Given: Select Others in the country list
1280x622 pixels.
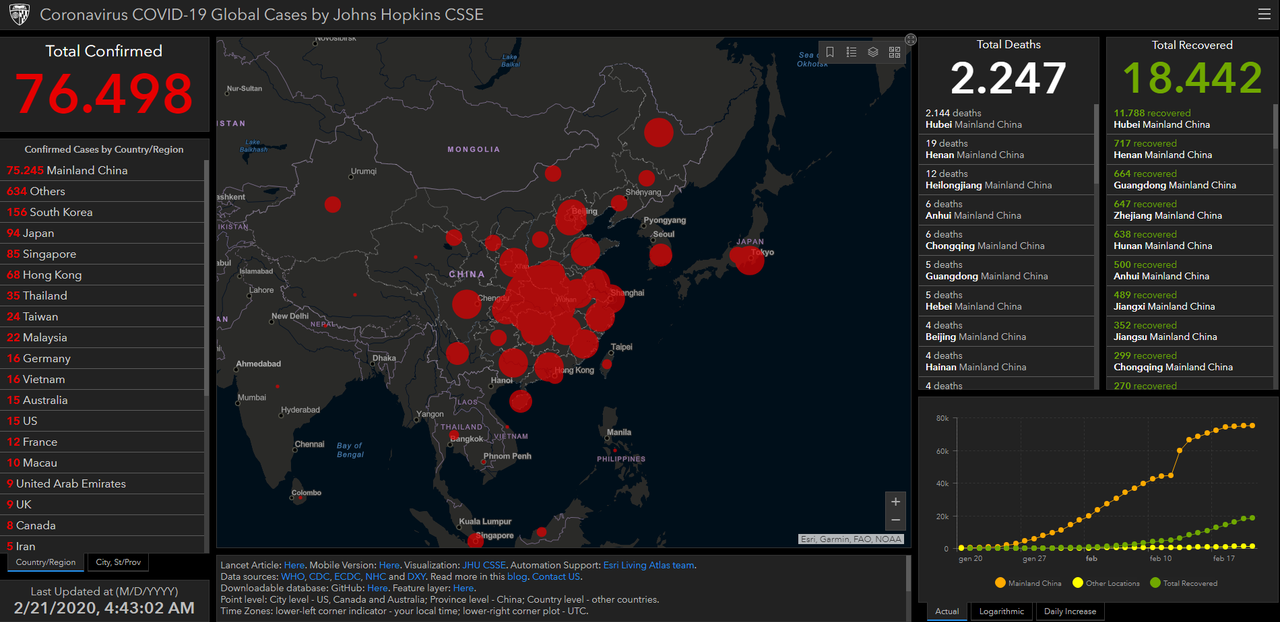Looking at the screenshot, I should pos(103,191).
